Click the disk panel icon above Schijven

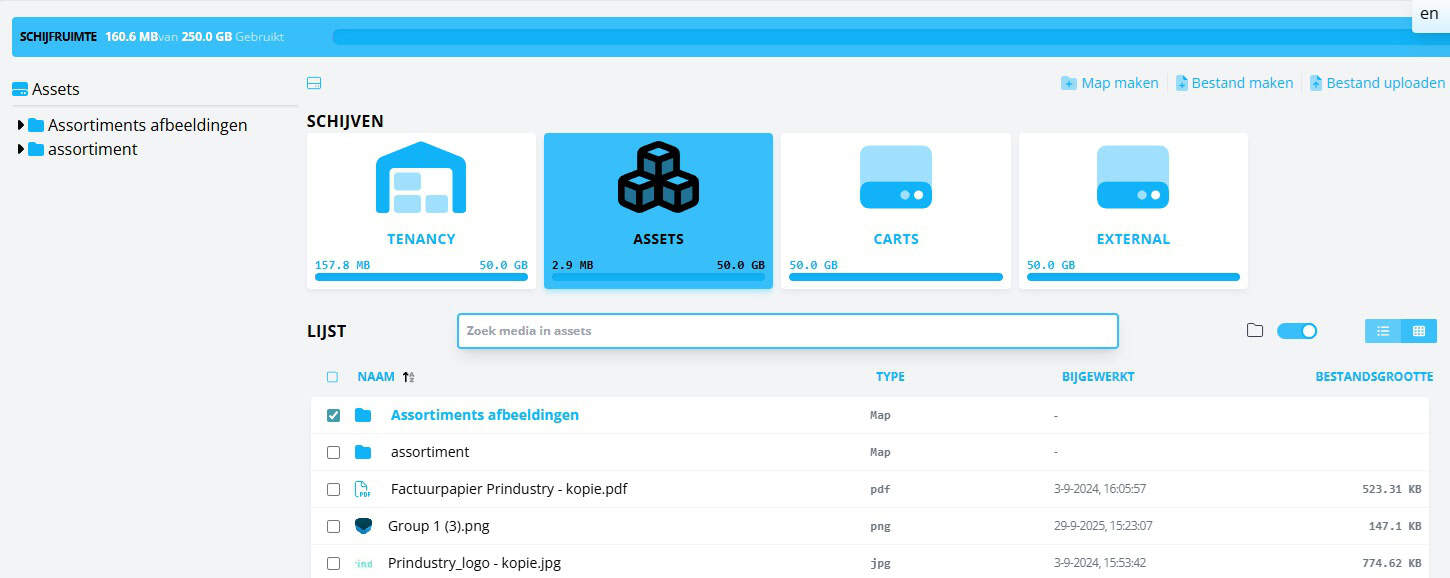[x=313, y=83]
